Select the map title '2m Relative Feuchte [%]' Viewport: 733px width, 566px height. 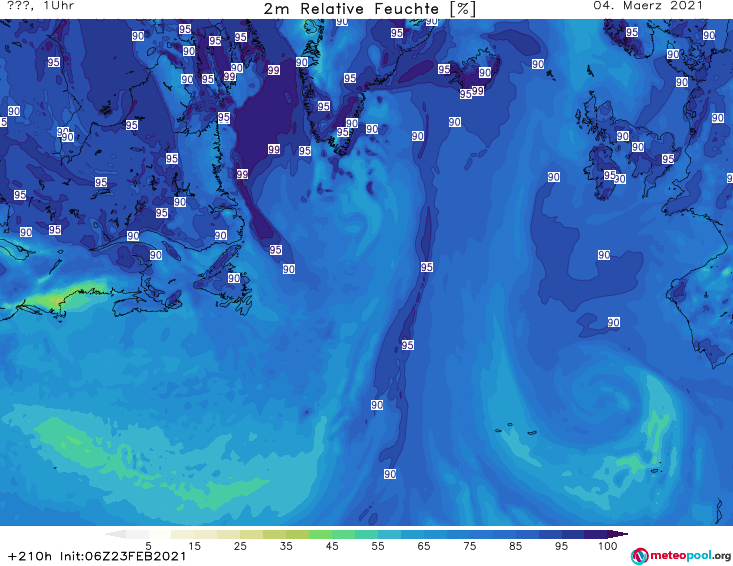tap(369, 9)
